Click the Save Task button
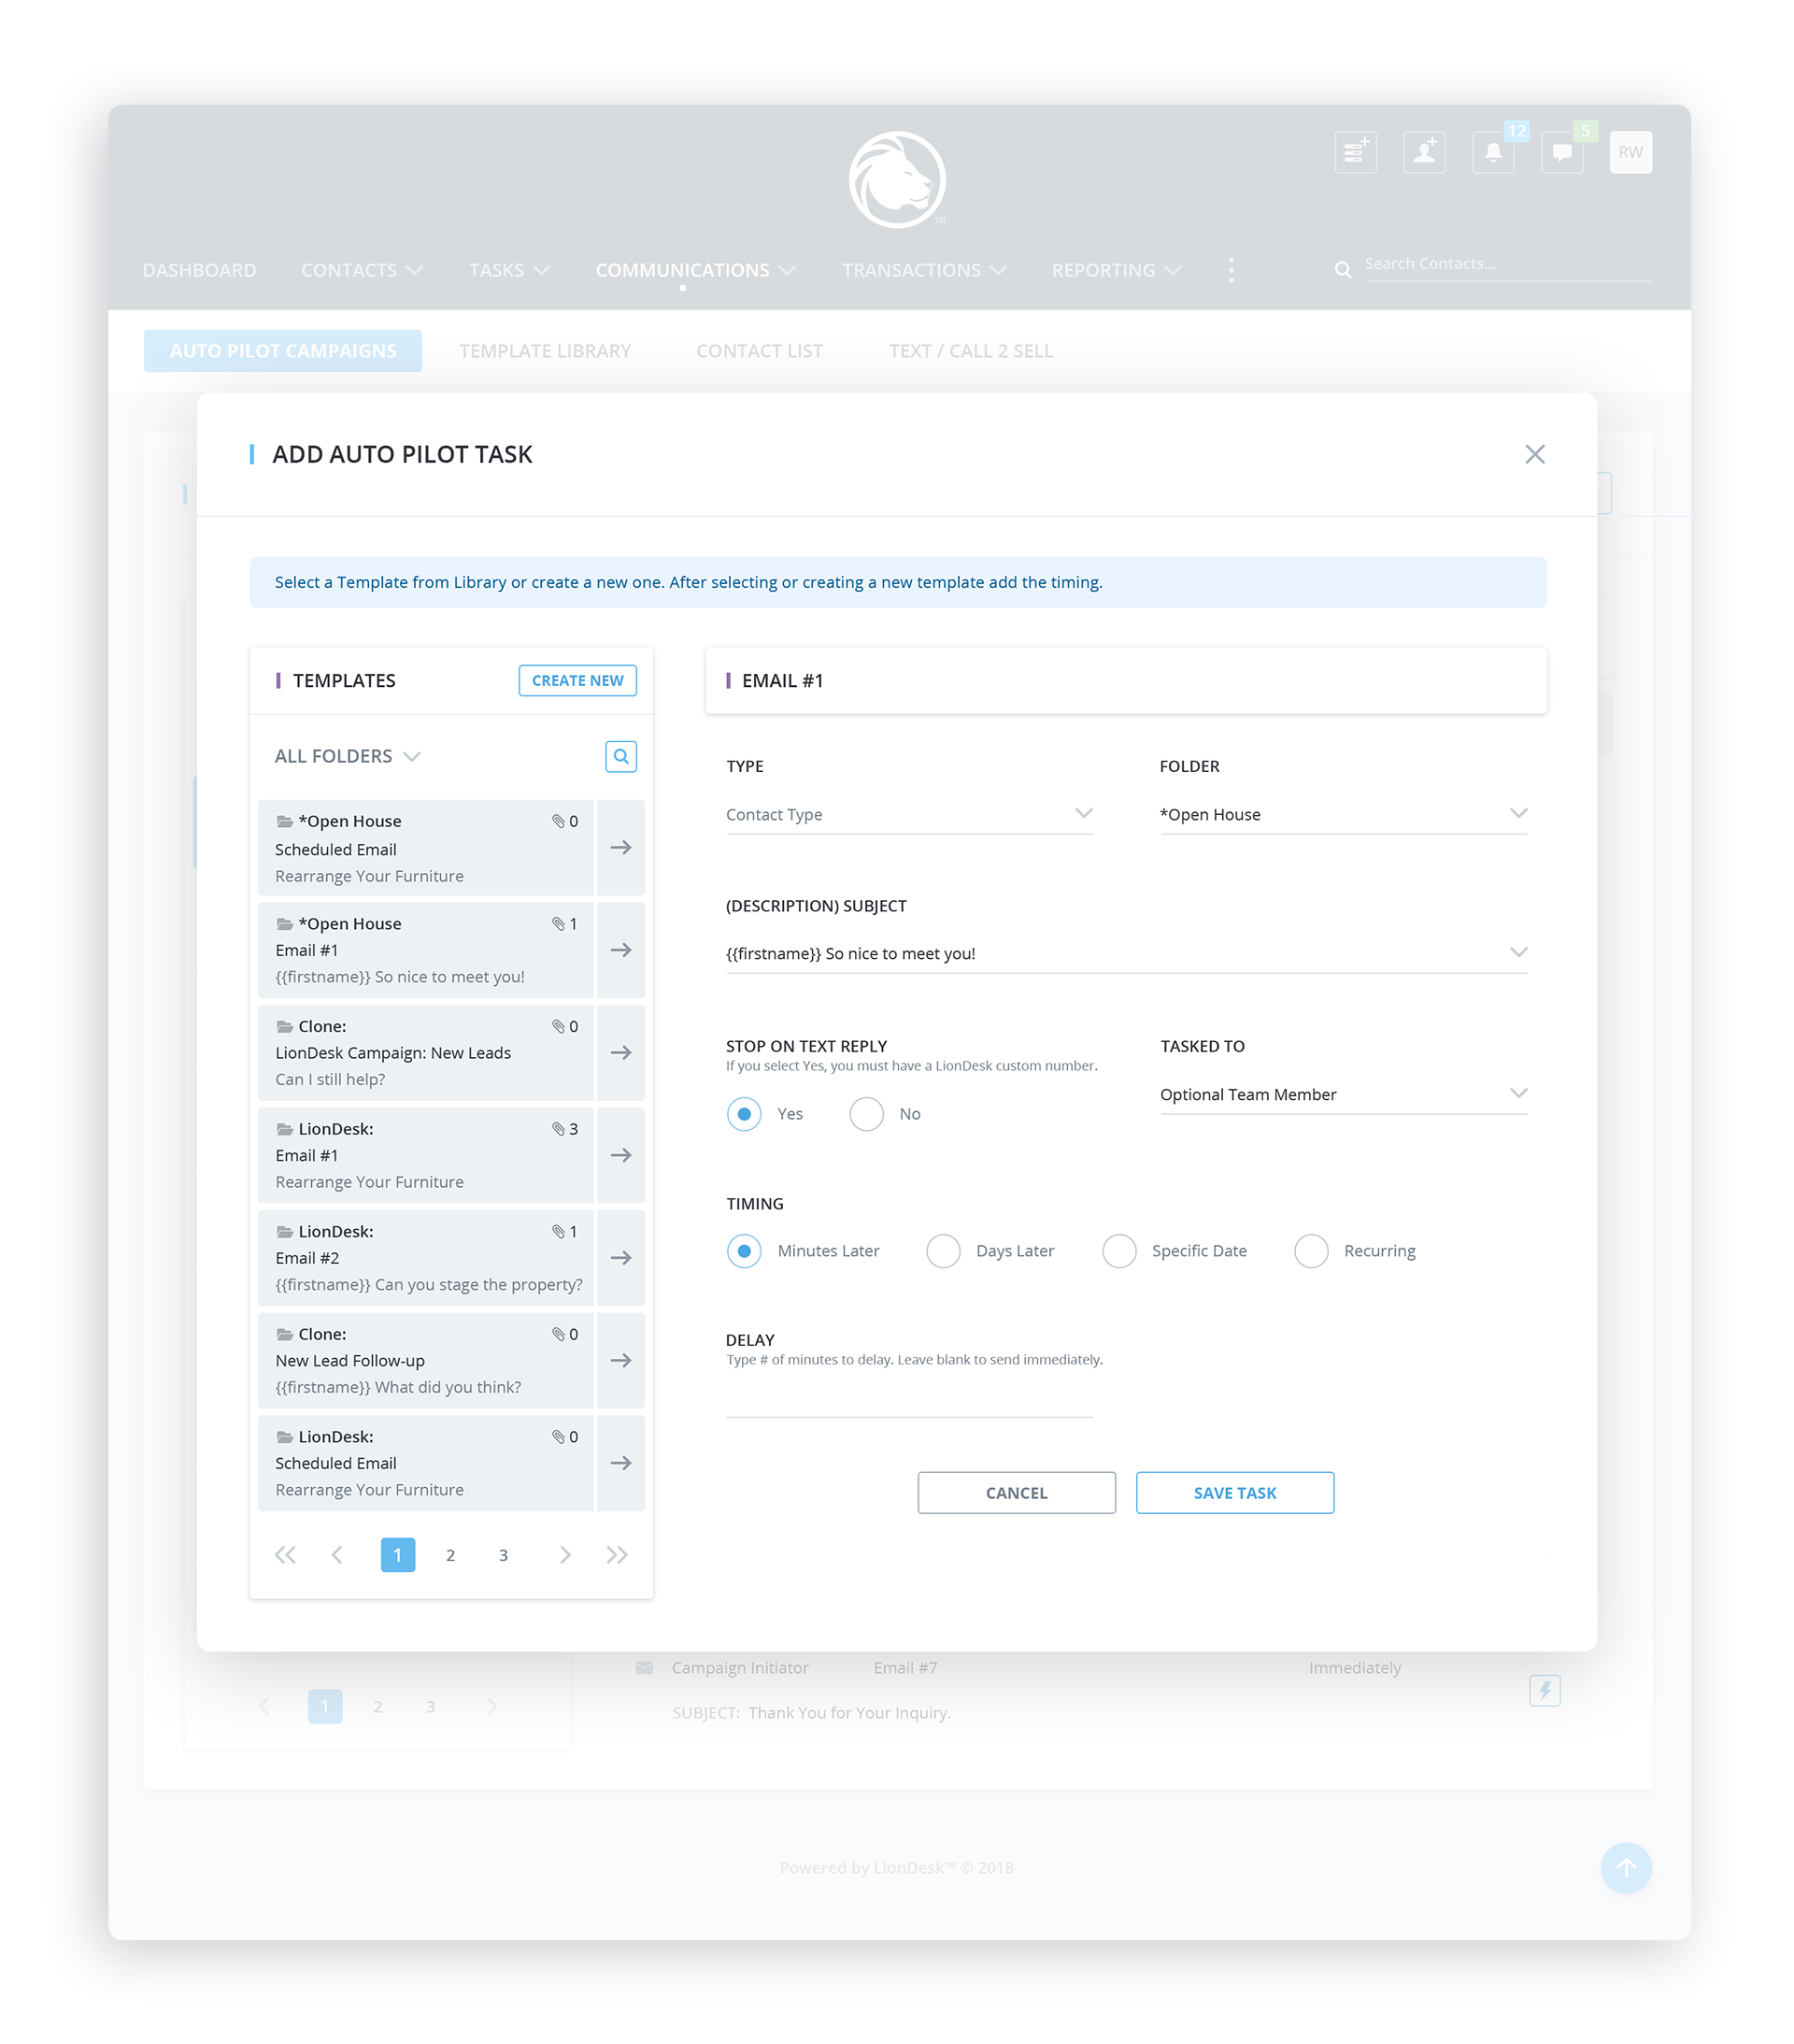The height and width of the screenshot is (2044, 1794). (1234, 1492)
